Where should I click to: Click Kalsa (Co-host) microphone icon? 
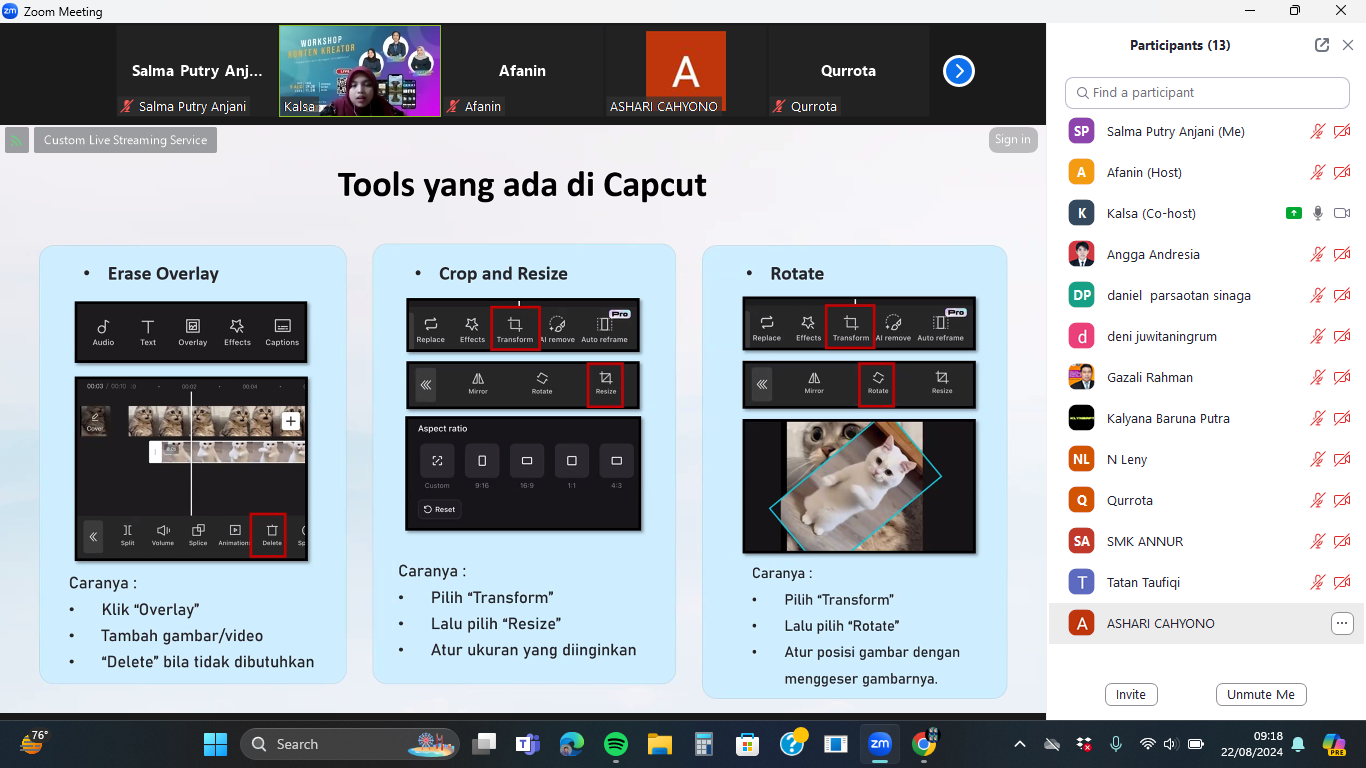click(x=1318, y=213)
